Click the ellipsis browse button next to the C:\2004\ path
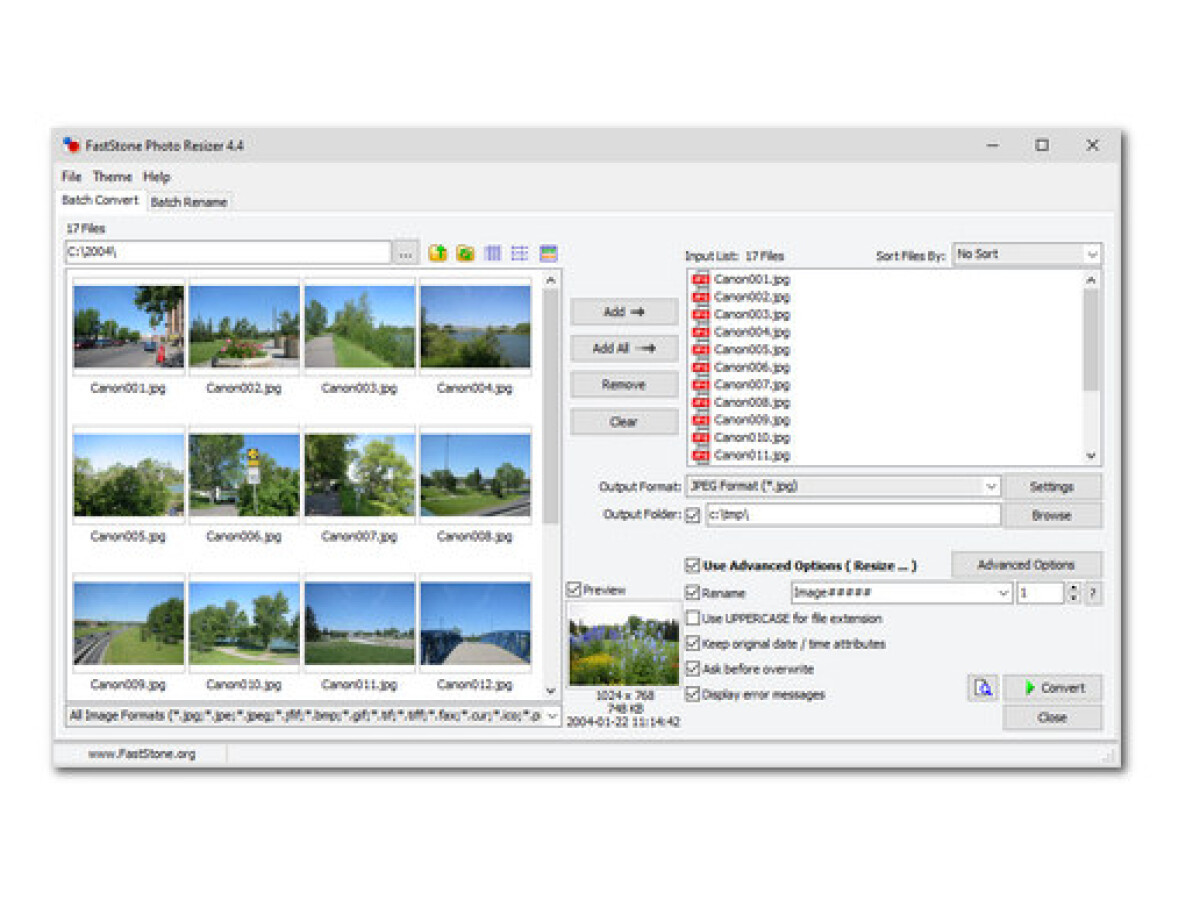The width and height of the screenshot is (1200, 900). click(405, 253)
